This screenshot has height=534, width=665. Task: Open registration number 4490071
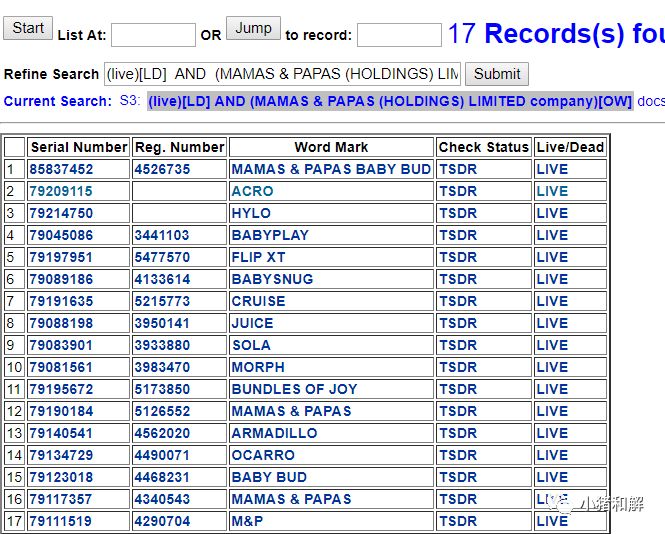pyautogui.click(x=162, y=456)
